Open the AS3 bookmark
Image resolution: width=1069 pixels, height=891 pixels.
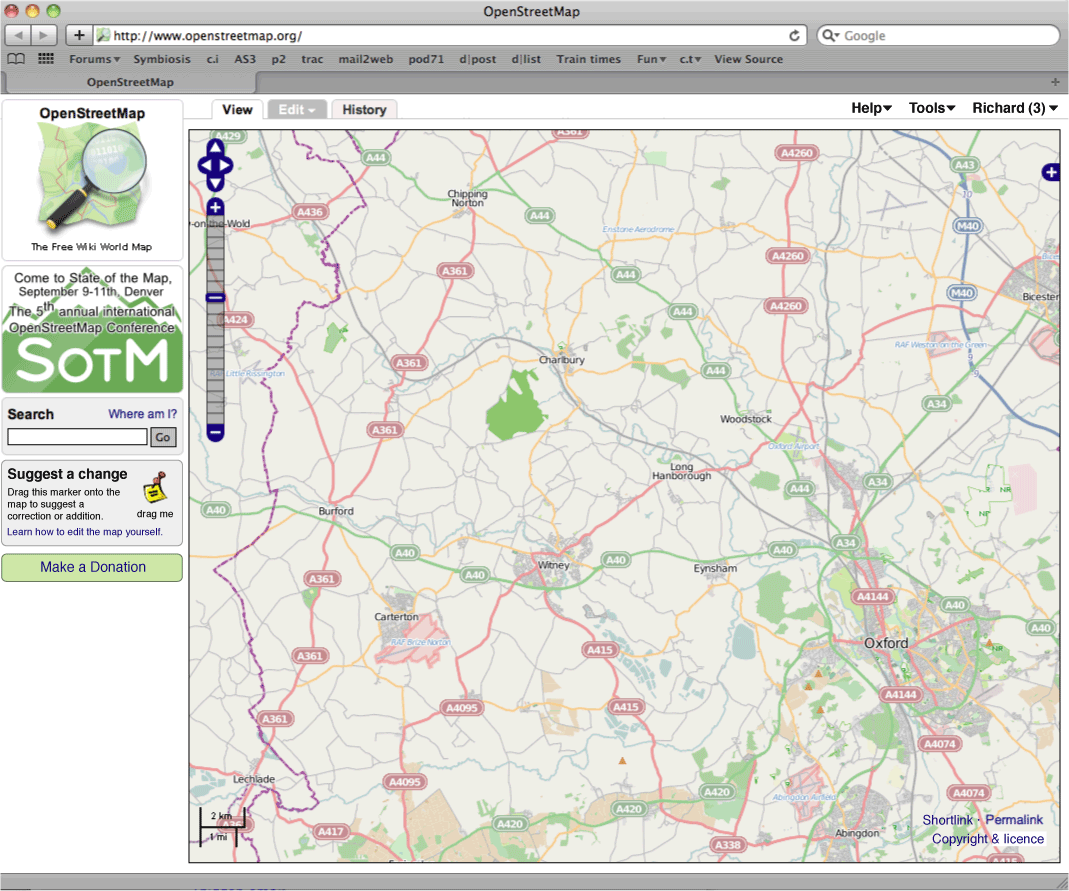[245, 59]
